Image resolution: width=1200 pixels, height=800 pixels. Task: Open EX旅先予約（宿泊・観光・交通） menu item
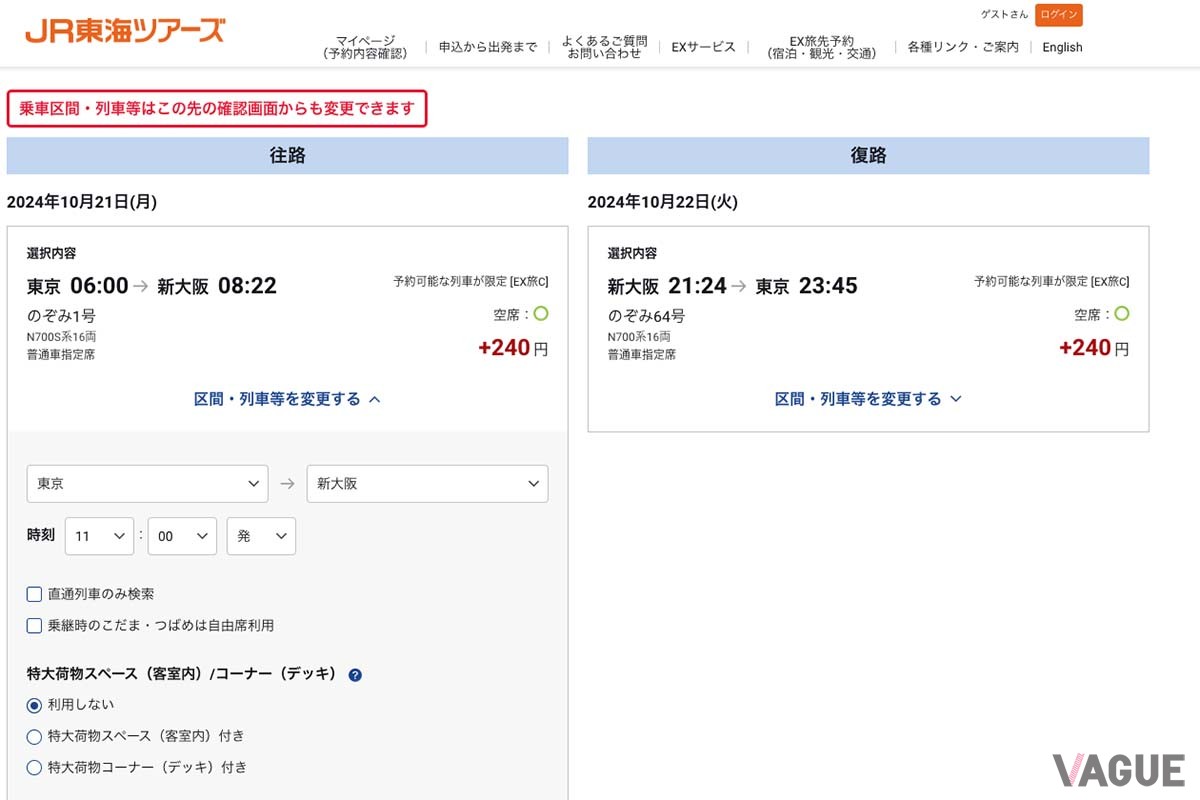point(822,47)
